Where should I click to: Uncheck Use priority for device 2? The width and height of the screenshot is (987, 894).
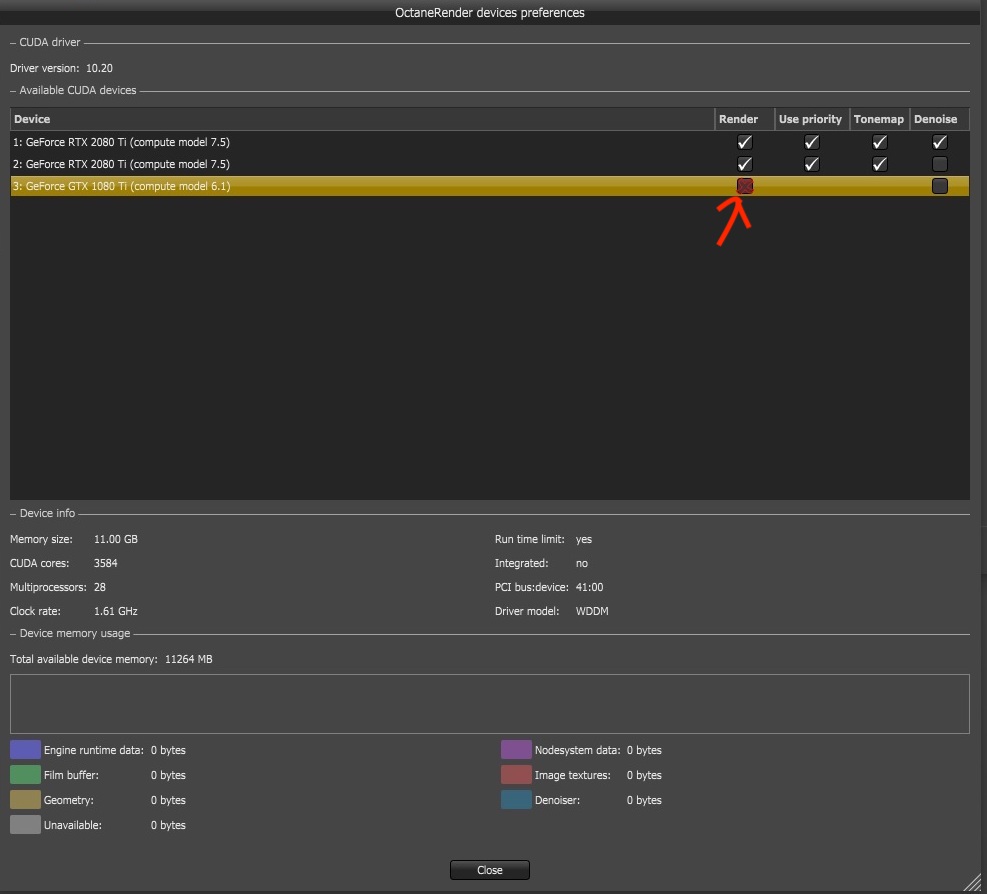pyautogui.click(x=811, y=164)
